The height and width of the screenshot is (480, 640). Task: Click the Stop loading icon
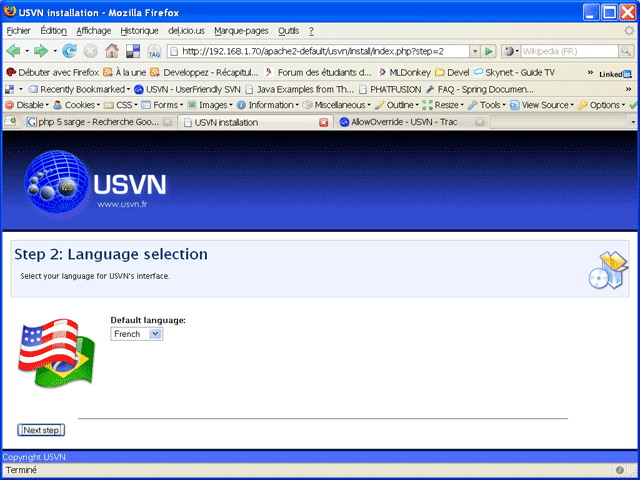click(x=90, y=51)
